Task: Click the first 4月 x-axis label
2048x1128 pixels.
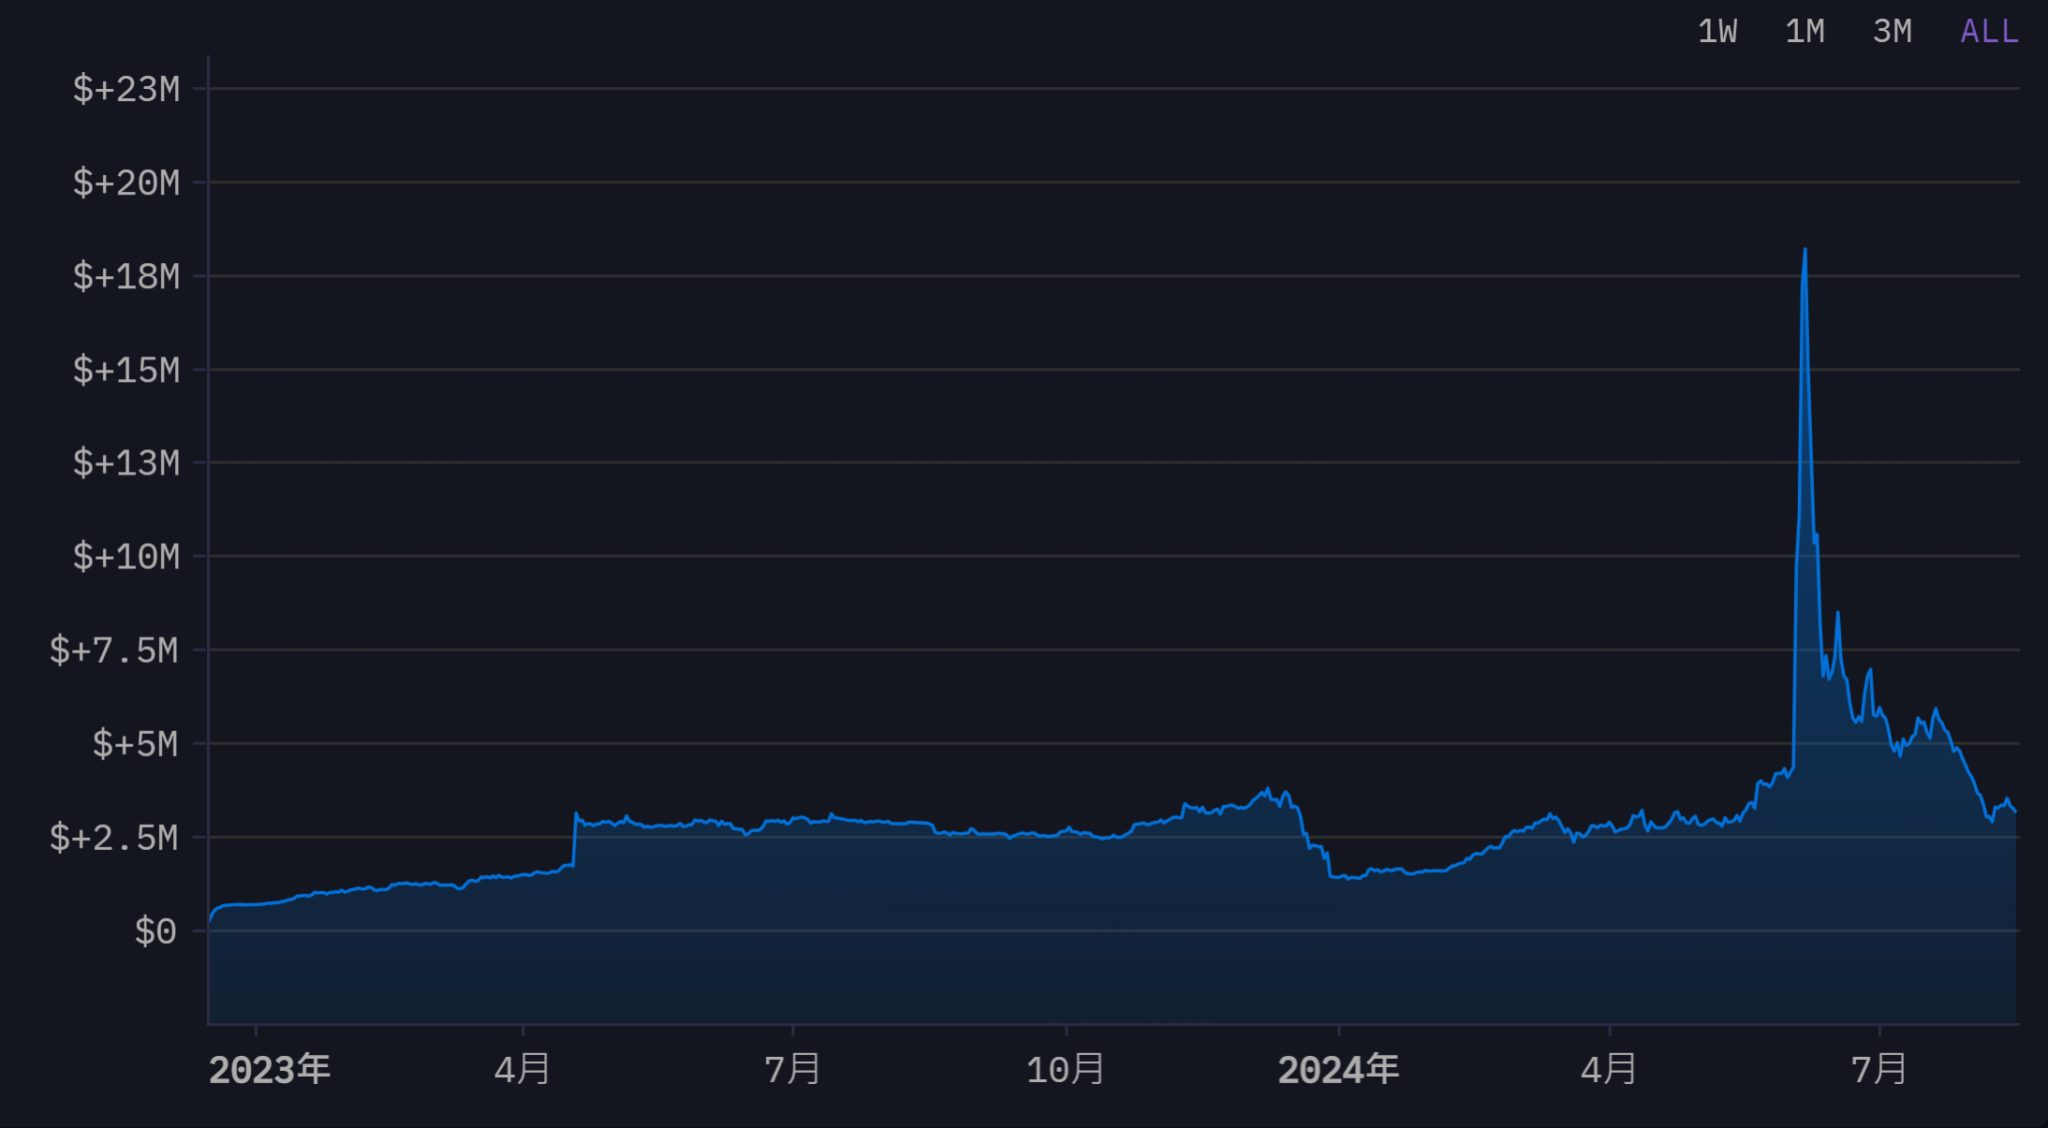Action: pyautogui.click(x=522, y=1070)
